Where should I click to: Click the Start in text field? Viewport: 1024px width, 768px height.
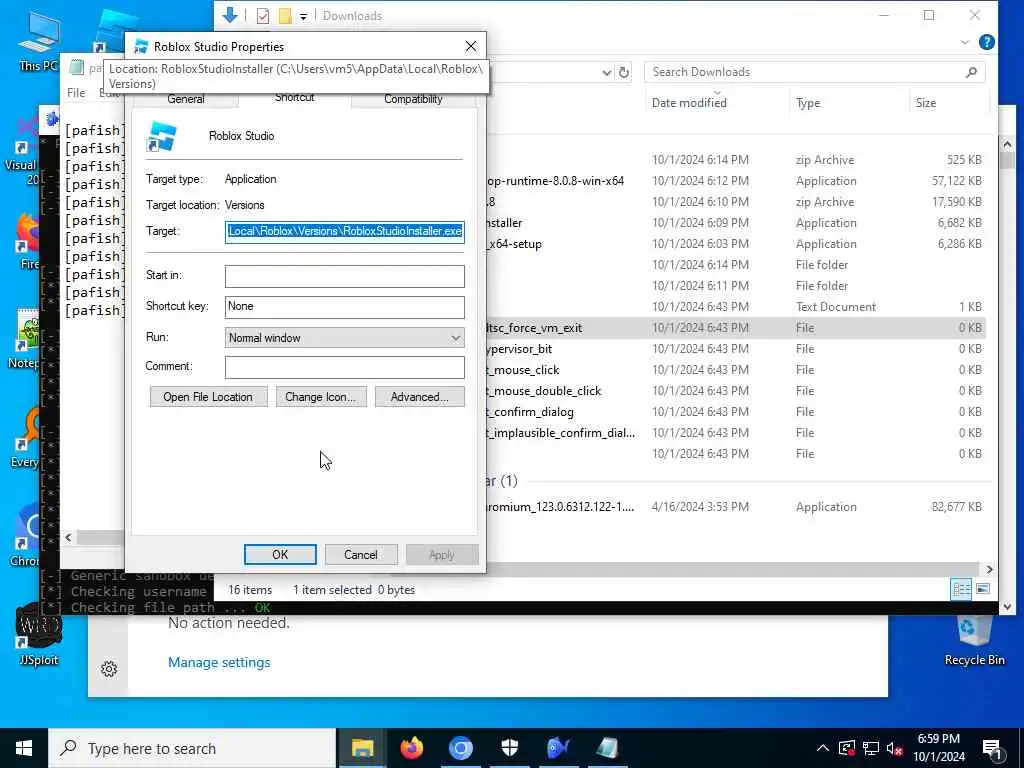[x=345, y=276]
